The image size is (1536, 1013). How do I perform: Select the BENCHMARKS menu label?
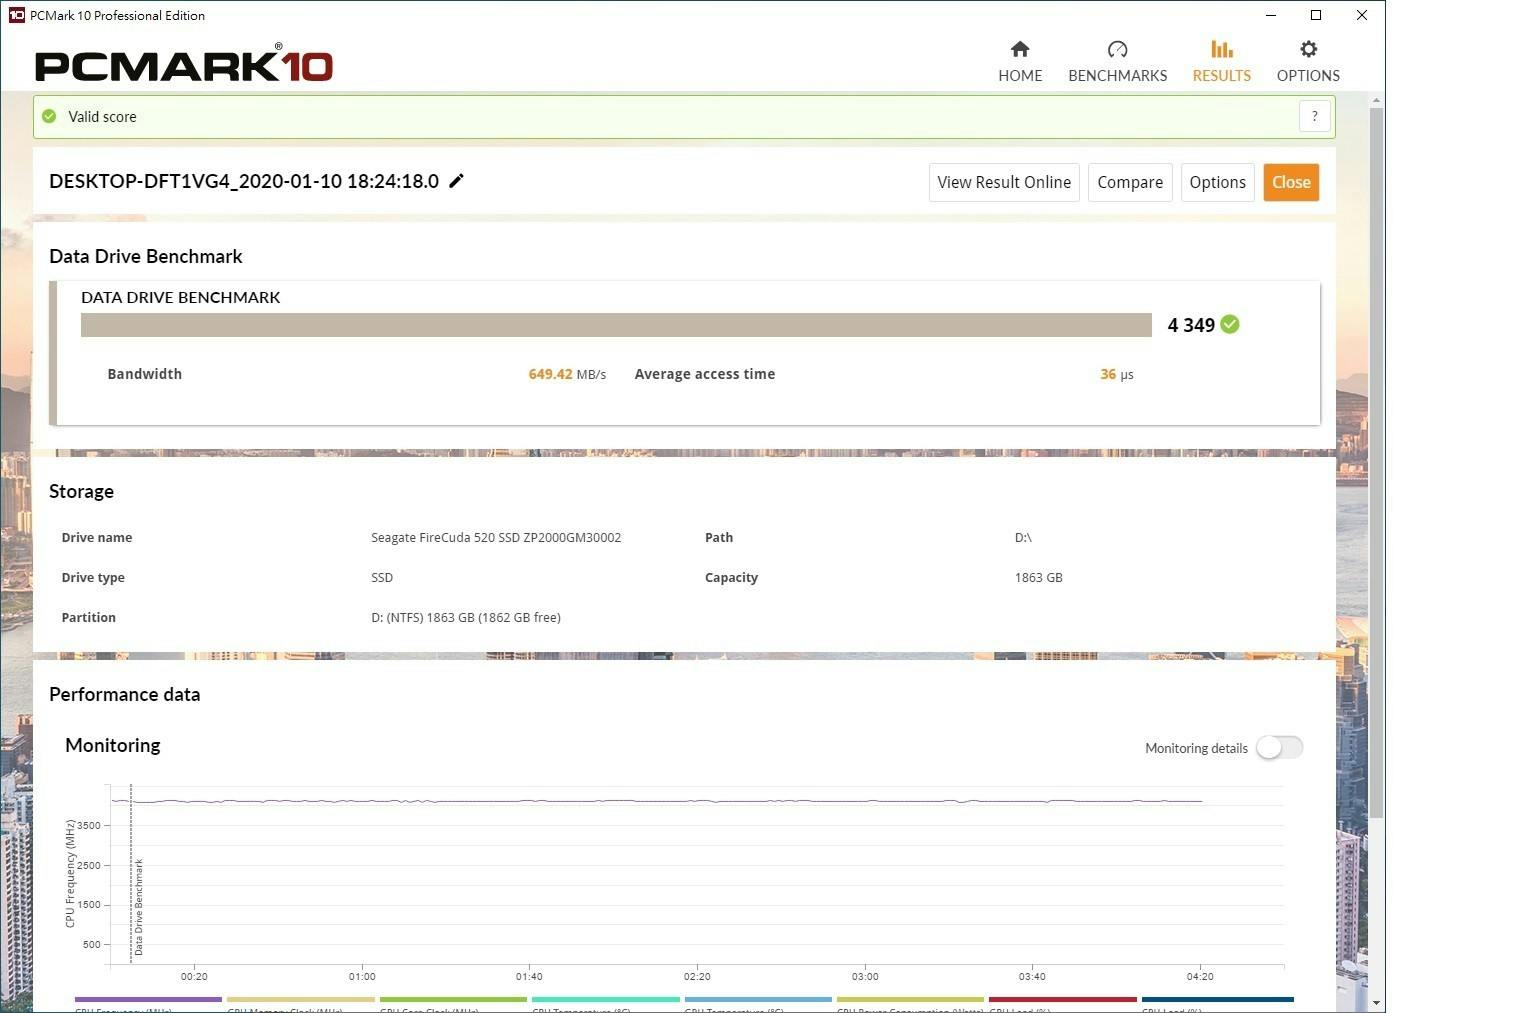[1117, 76]
